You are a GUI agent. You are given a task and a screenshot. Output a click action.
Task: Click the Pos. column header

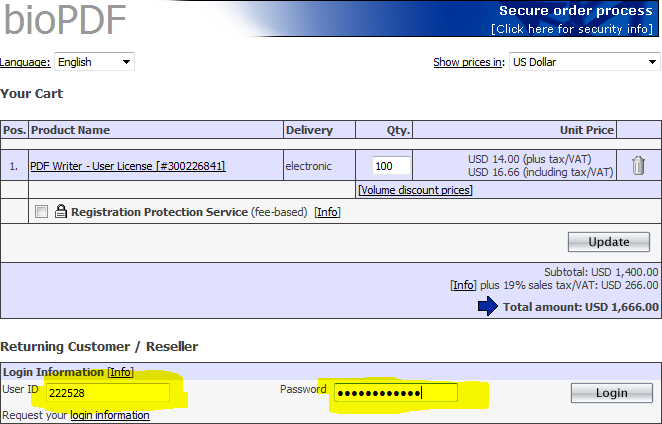coord(14,130)
